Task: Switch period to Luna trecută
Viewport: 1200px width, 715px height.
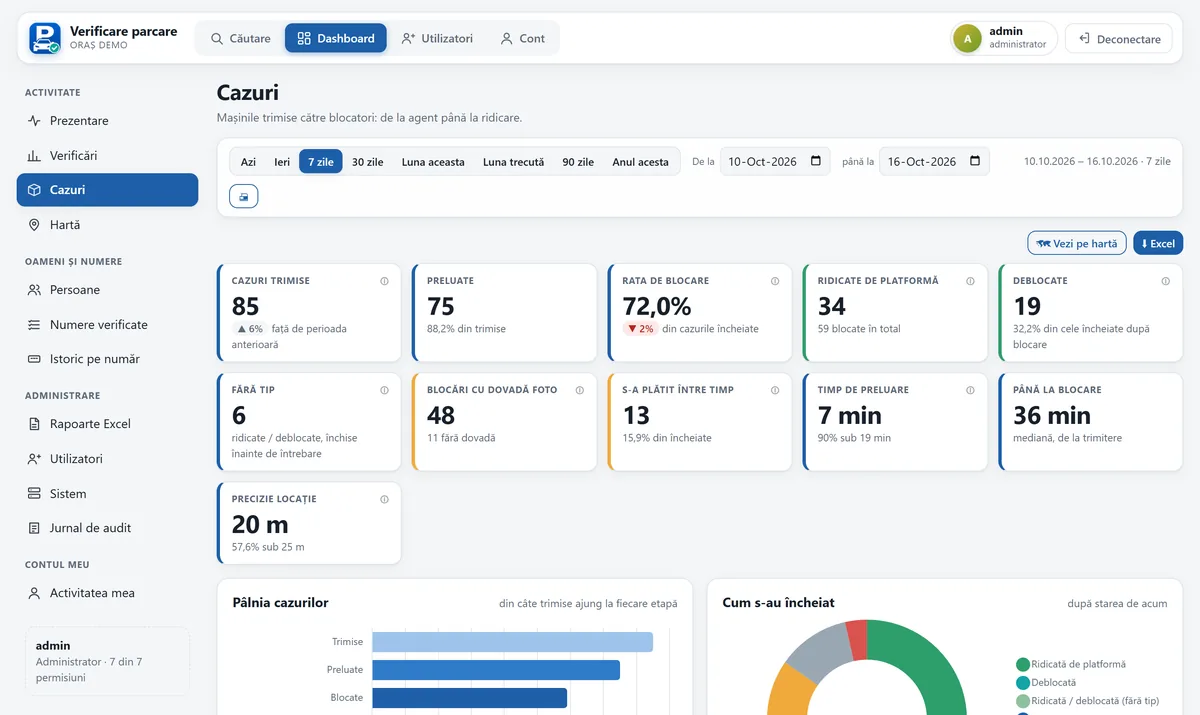Action: coord(514,162)
